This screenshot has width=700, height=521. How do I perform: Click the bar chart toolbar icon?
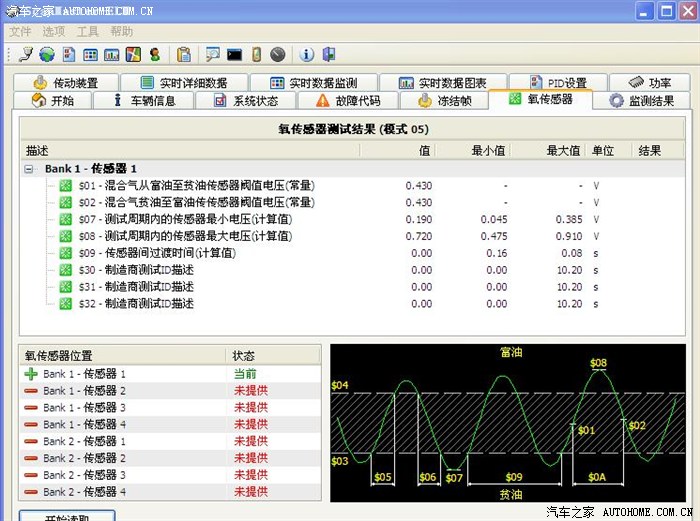click(111, 54)
